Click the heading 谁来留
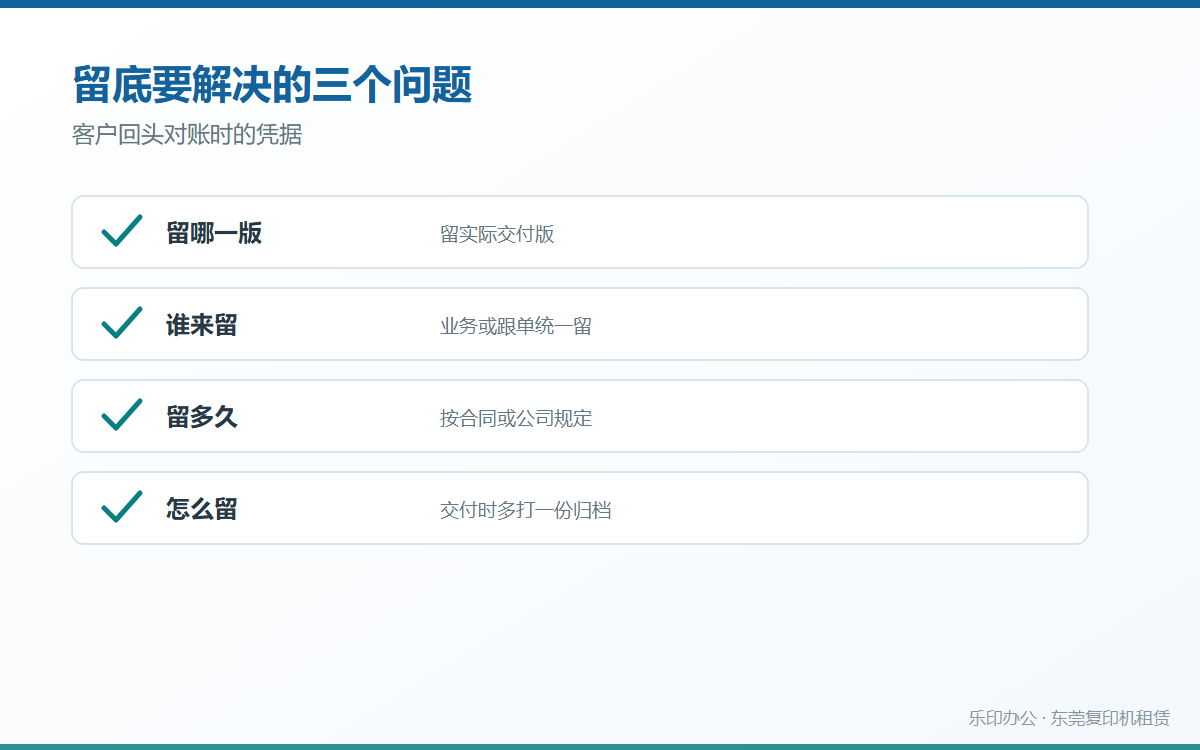Screen dimensions: 1200x750 pos(202,325)
